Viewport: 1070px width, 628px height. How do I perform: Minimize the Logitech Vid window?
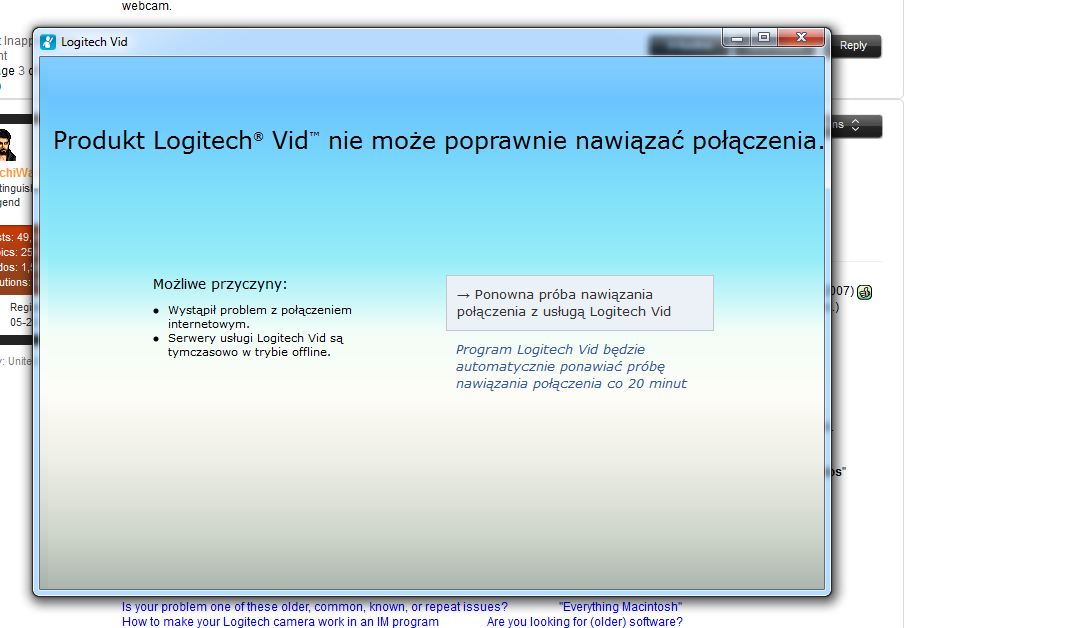click(736, 38)
